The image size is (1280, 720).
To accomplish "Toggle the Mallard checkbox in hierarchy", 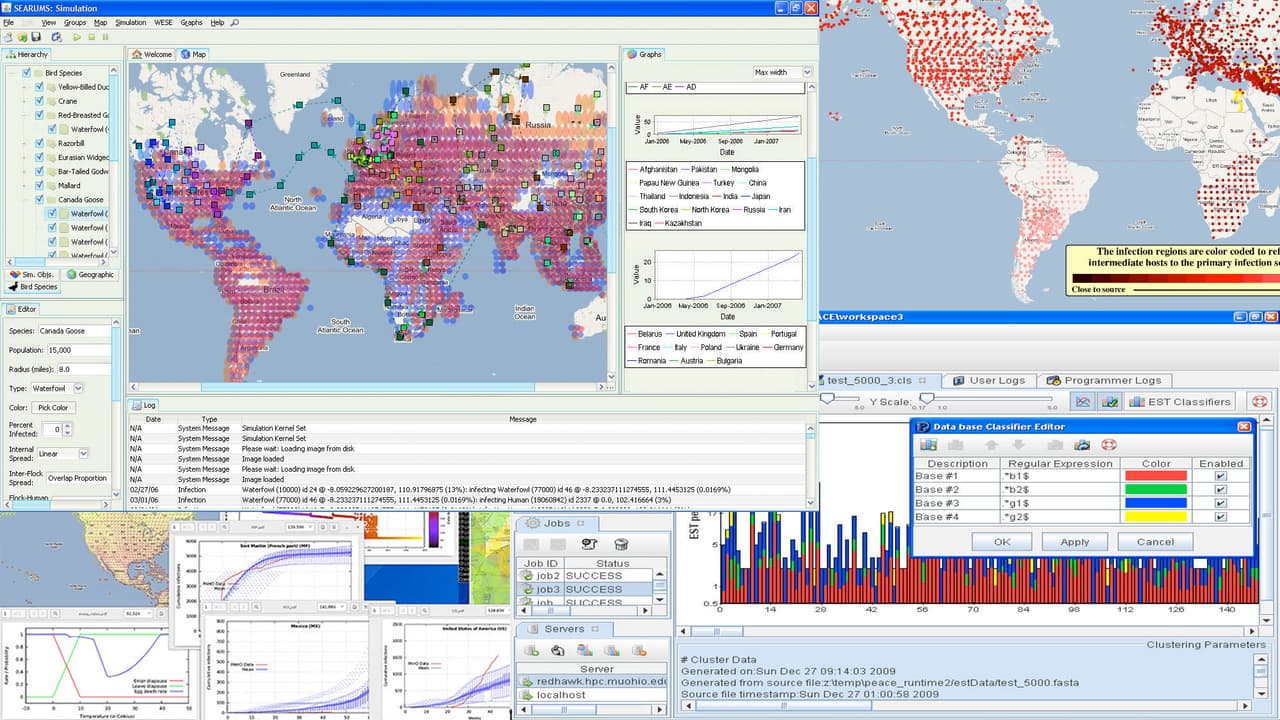I will [x=39, y=185].
